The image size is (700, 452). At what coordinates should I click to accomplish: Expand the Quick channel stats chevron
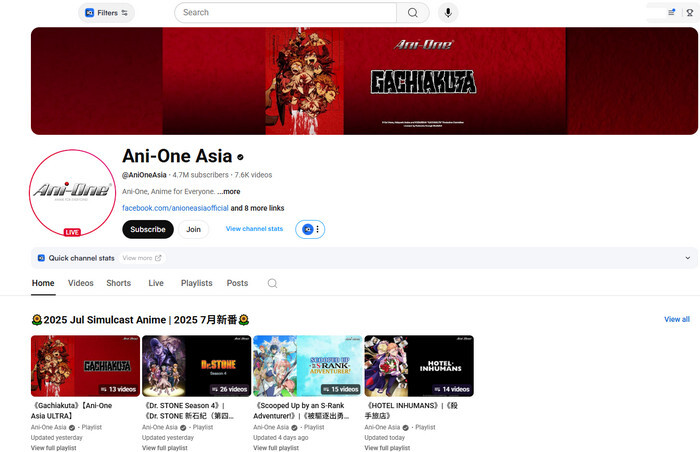(x=688, y=258)
